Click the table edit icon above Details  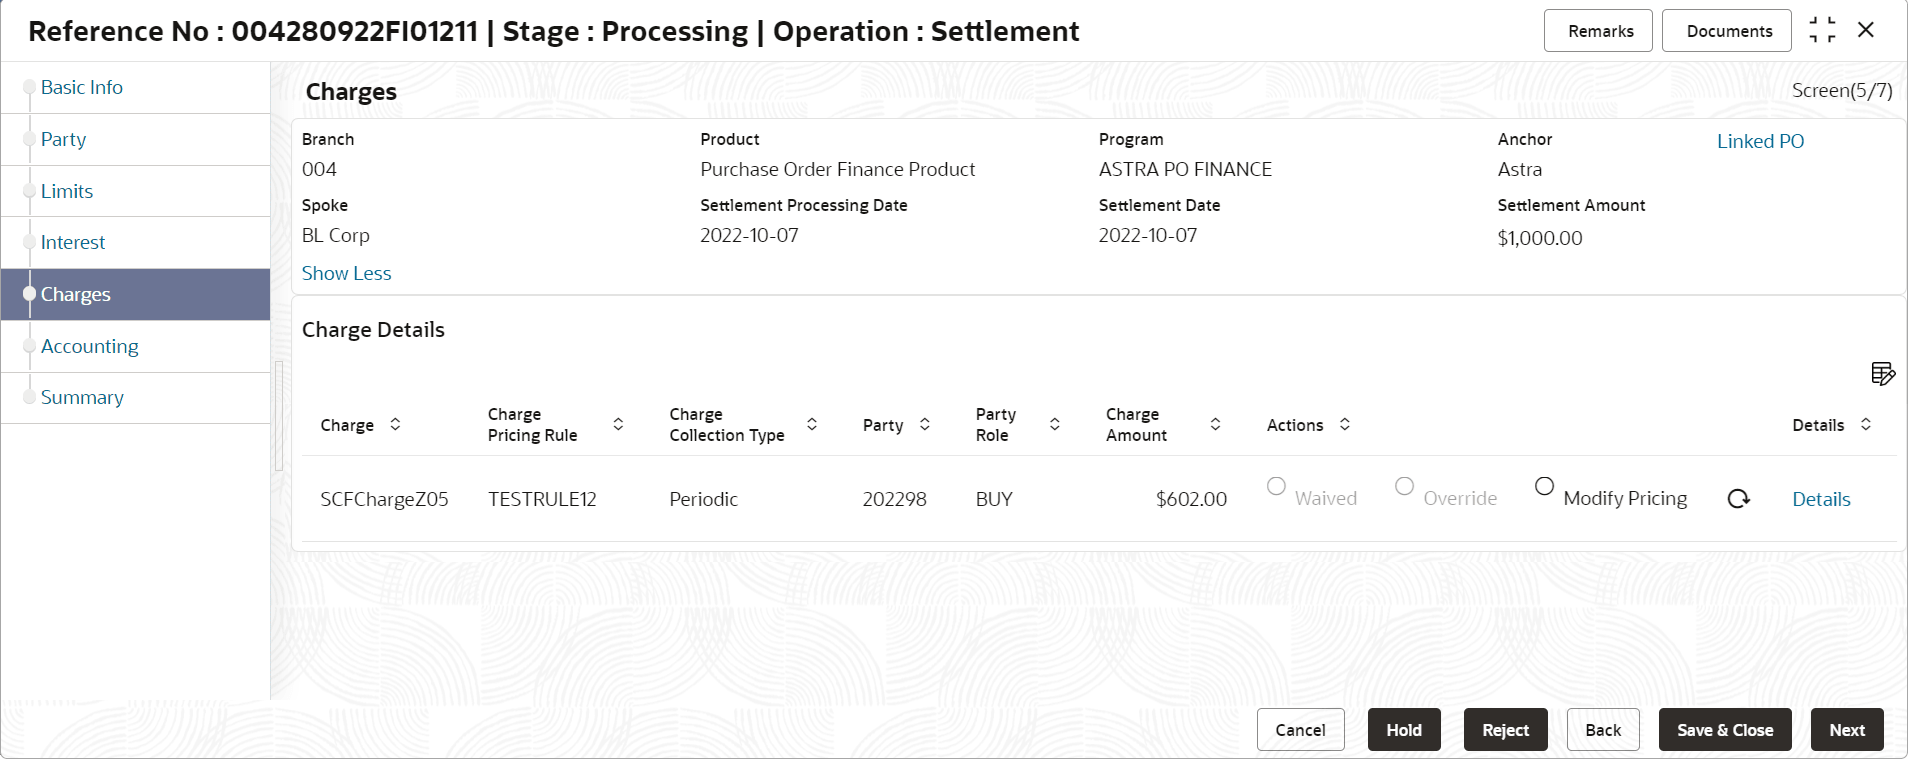tap(1882, 374)
